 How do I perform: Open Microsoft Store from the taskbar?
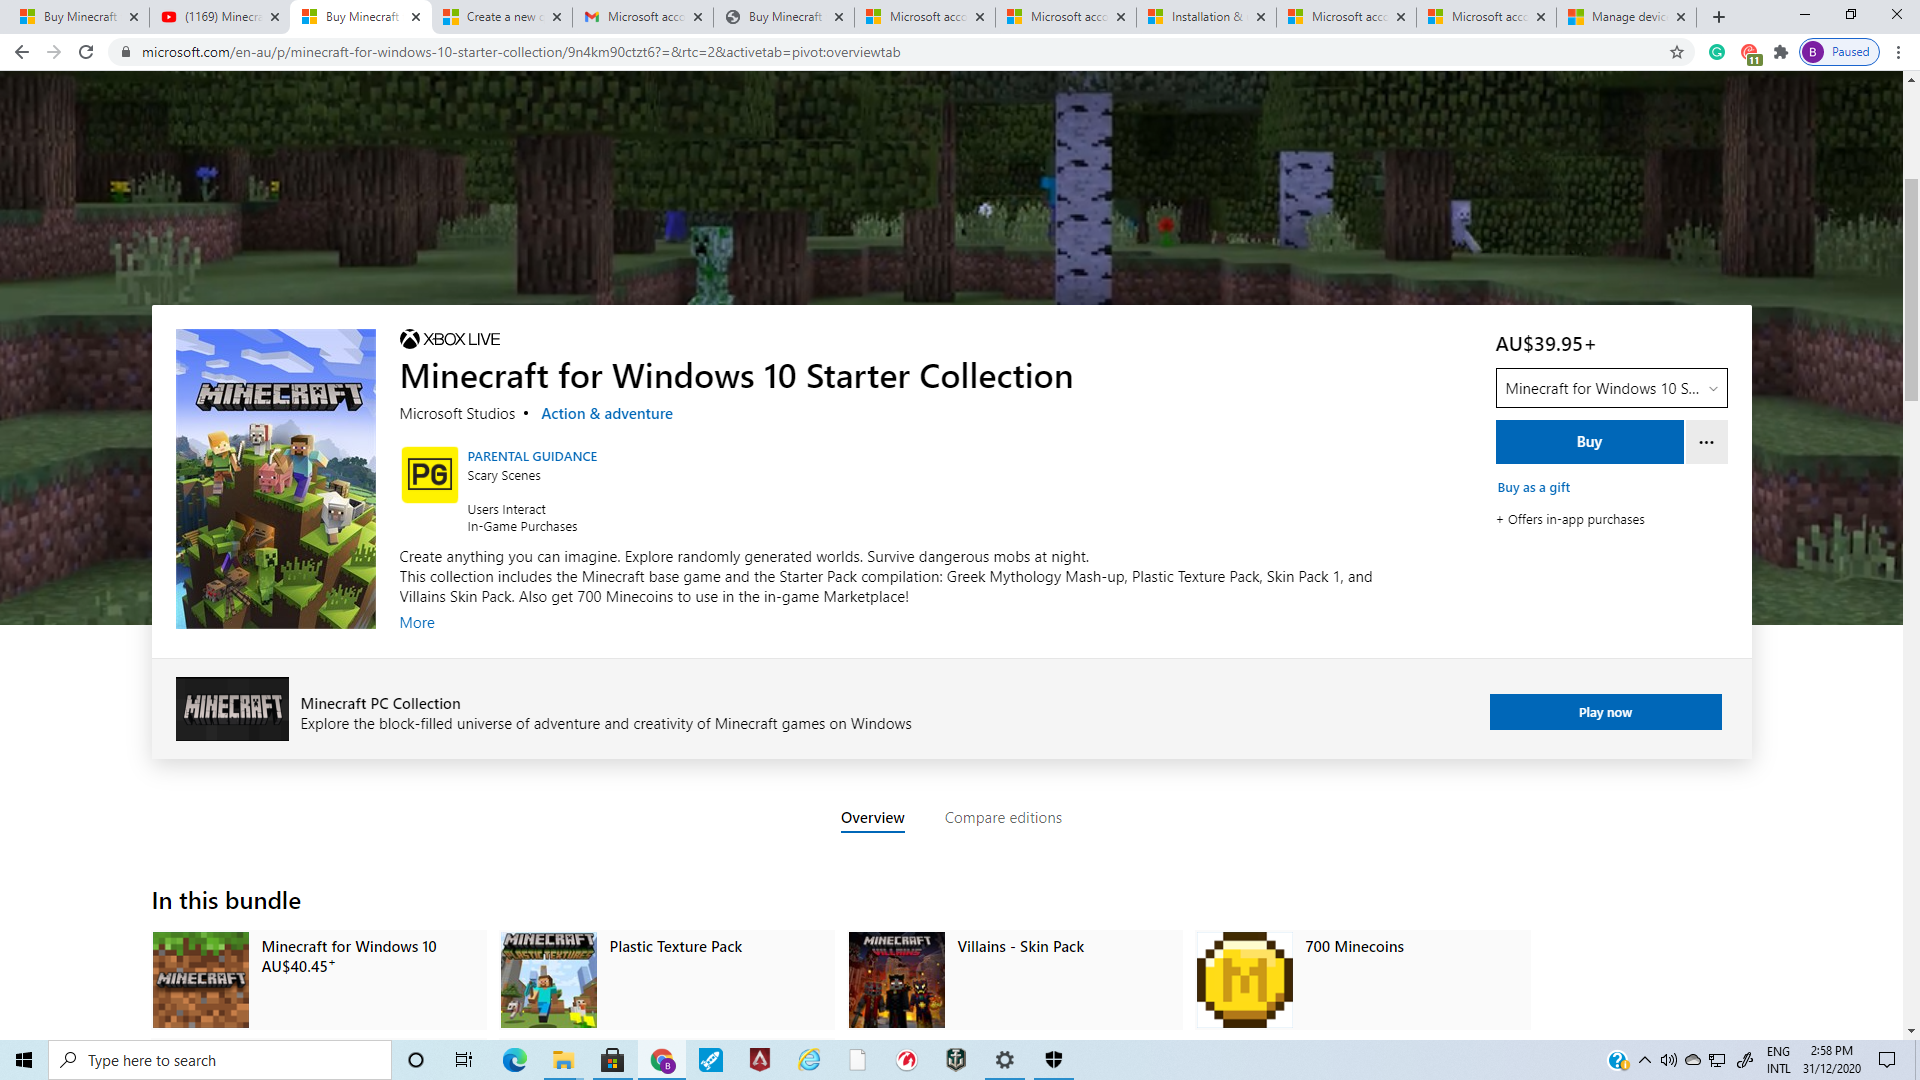coord(612,1060)
